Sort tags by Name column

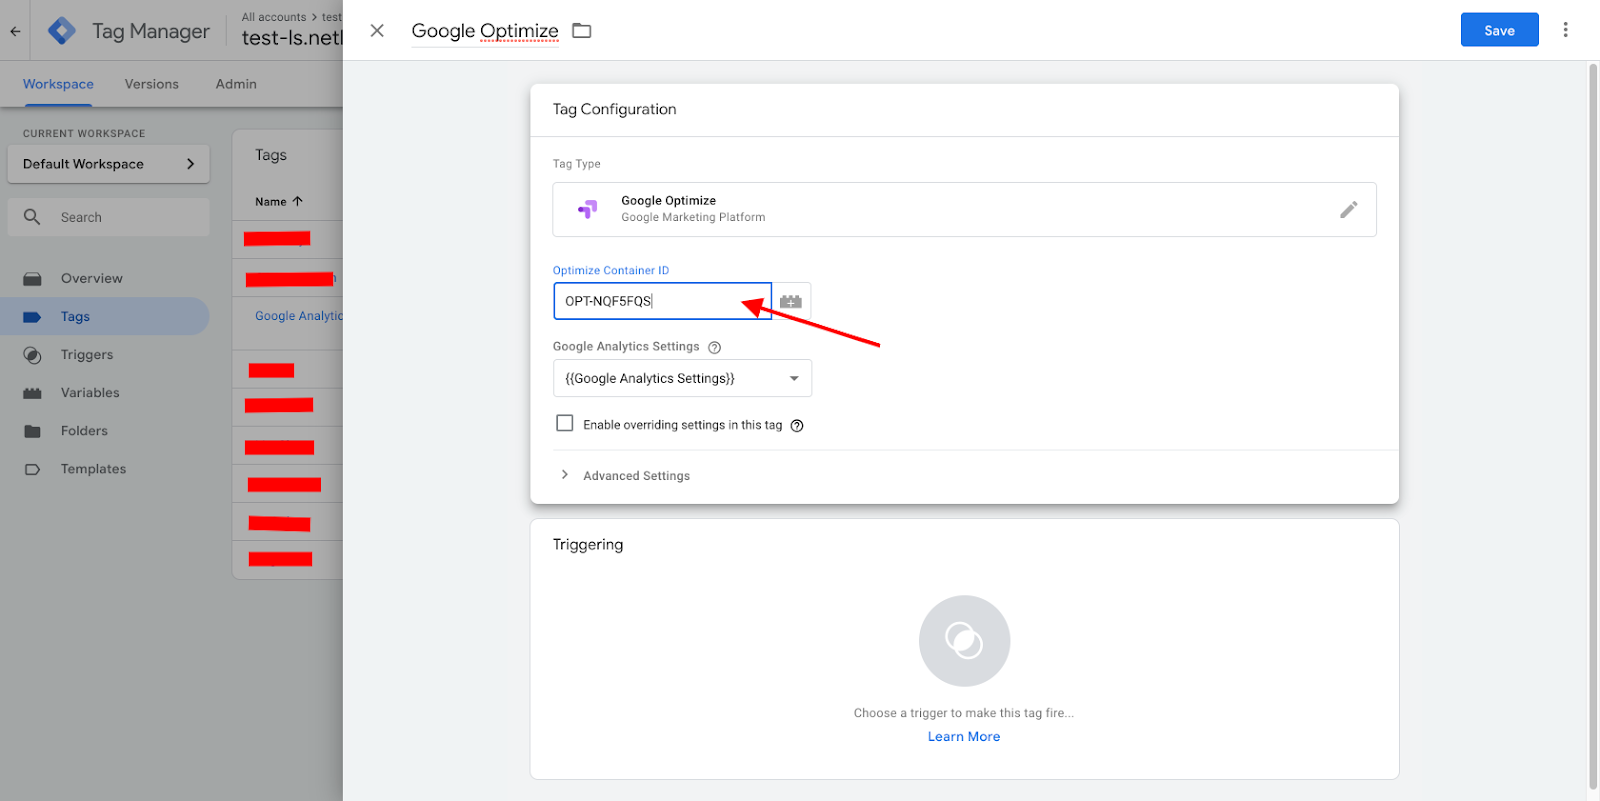tap(278, 202)
